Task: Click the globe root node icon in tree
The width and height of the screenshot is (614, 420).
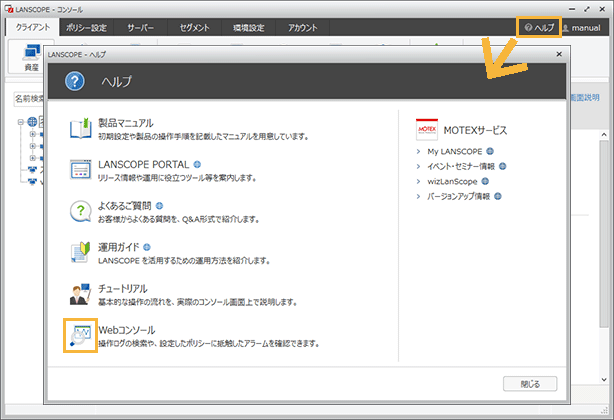Action: (32, 122)
